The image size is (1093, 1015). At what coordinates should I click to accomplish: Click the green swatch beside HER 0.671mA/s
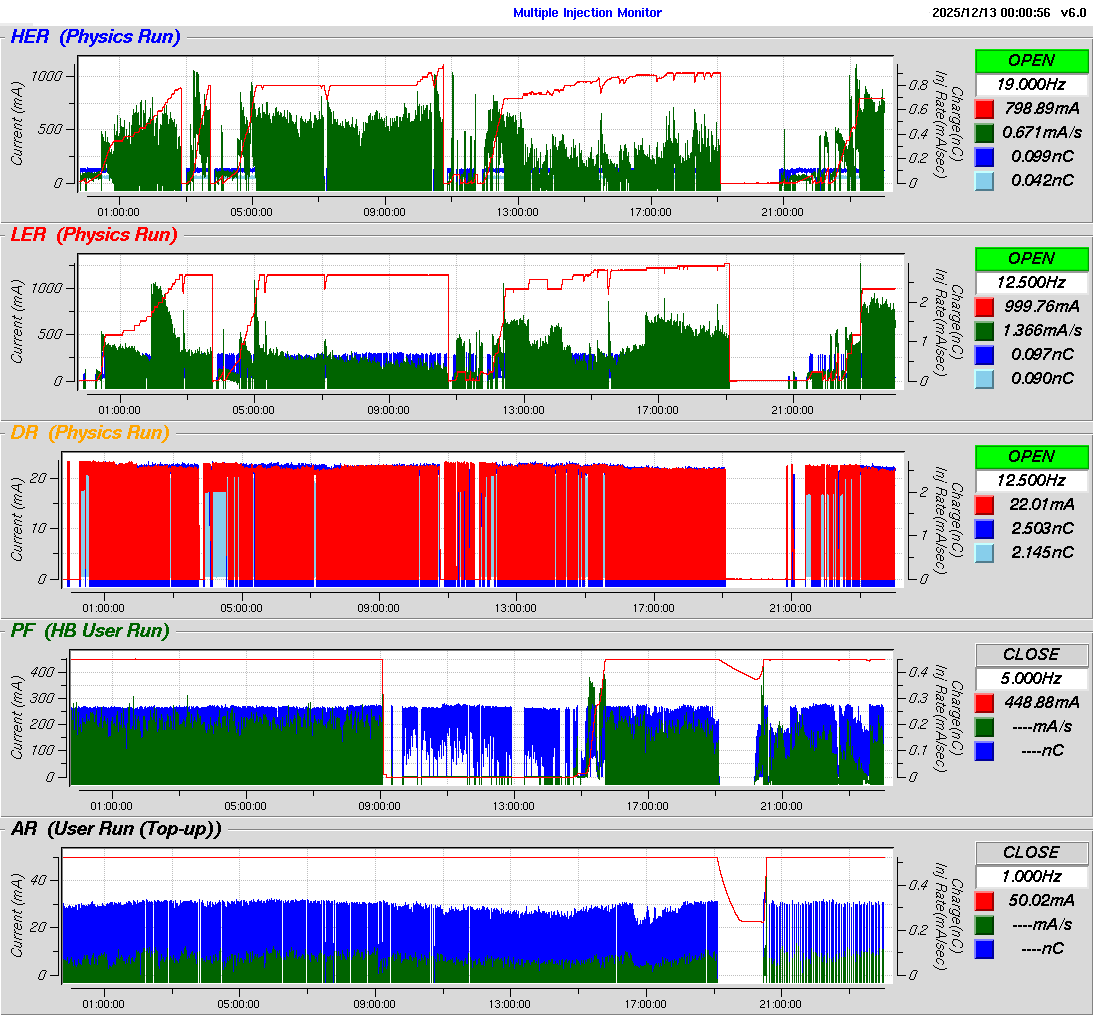(985, 132)
